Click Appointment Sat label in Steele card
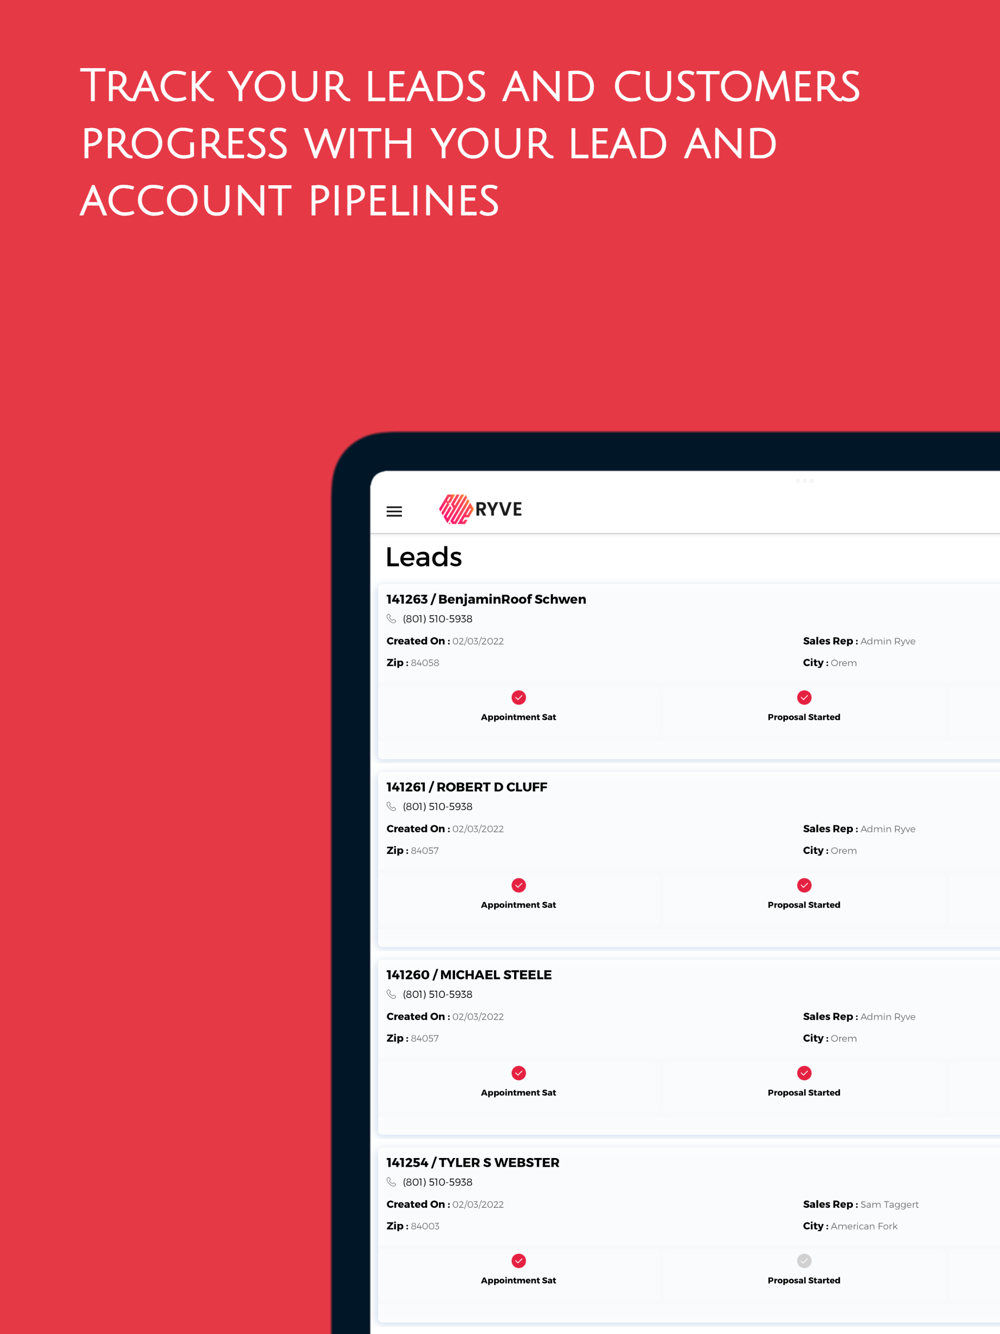 tap(518, 1093)
